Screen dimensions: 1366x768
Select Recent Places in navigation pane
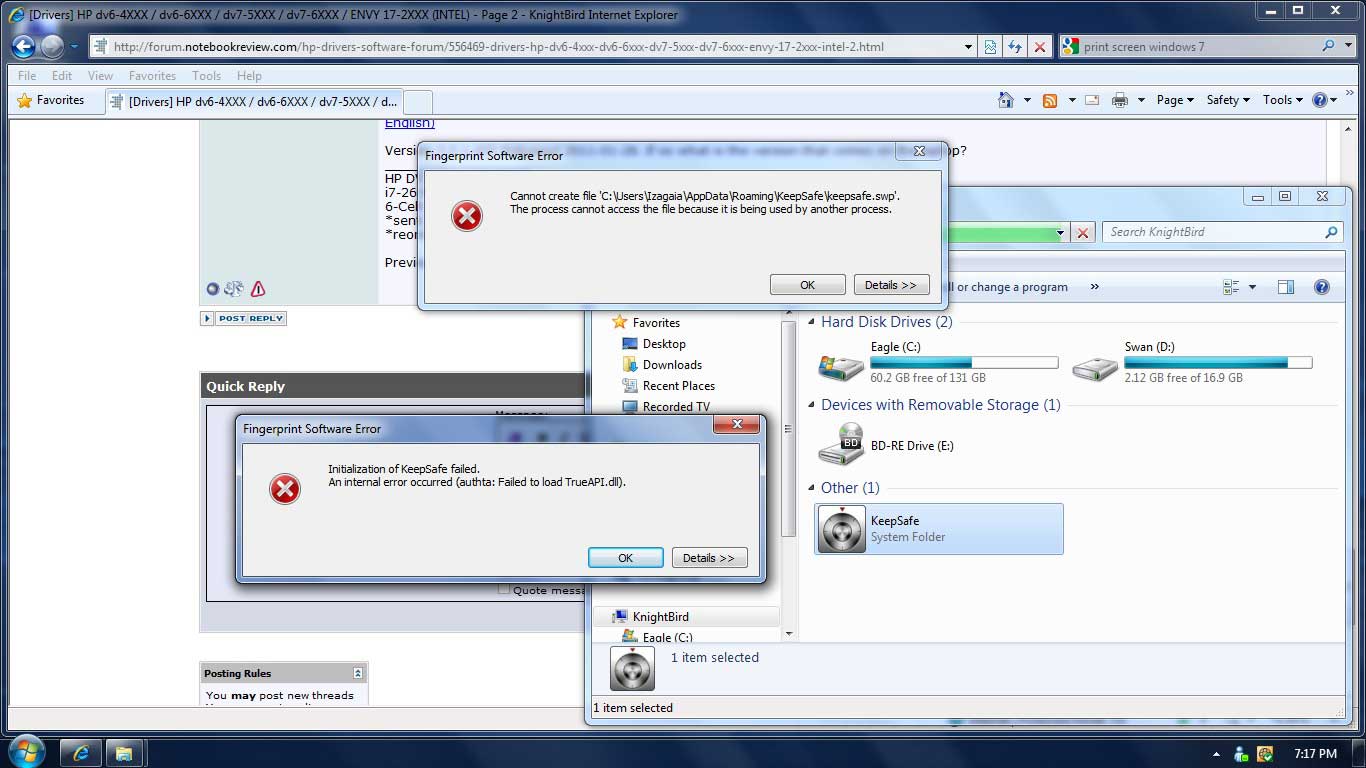pyautogui.click(x=669, y=386)
